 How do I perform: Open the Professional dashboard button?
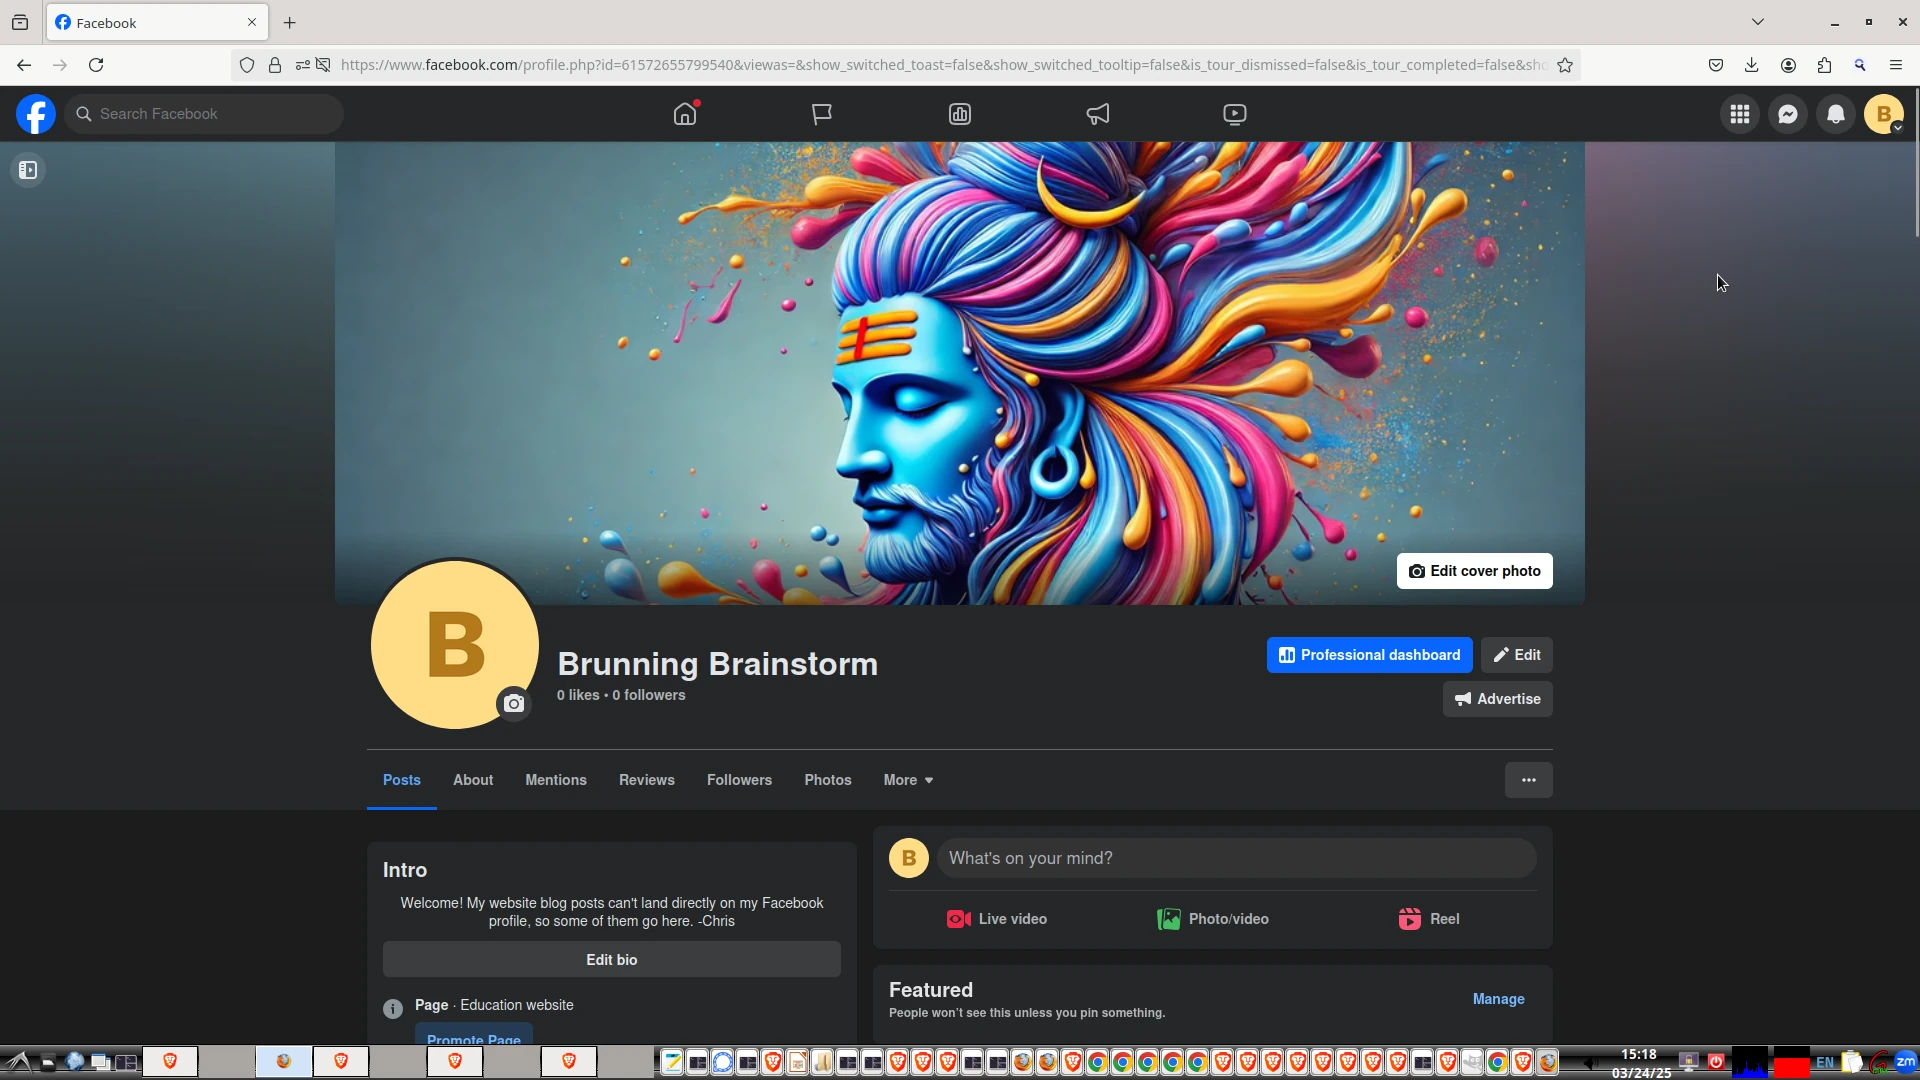click(x=1370, y=655)
